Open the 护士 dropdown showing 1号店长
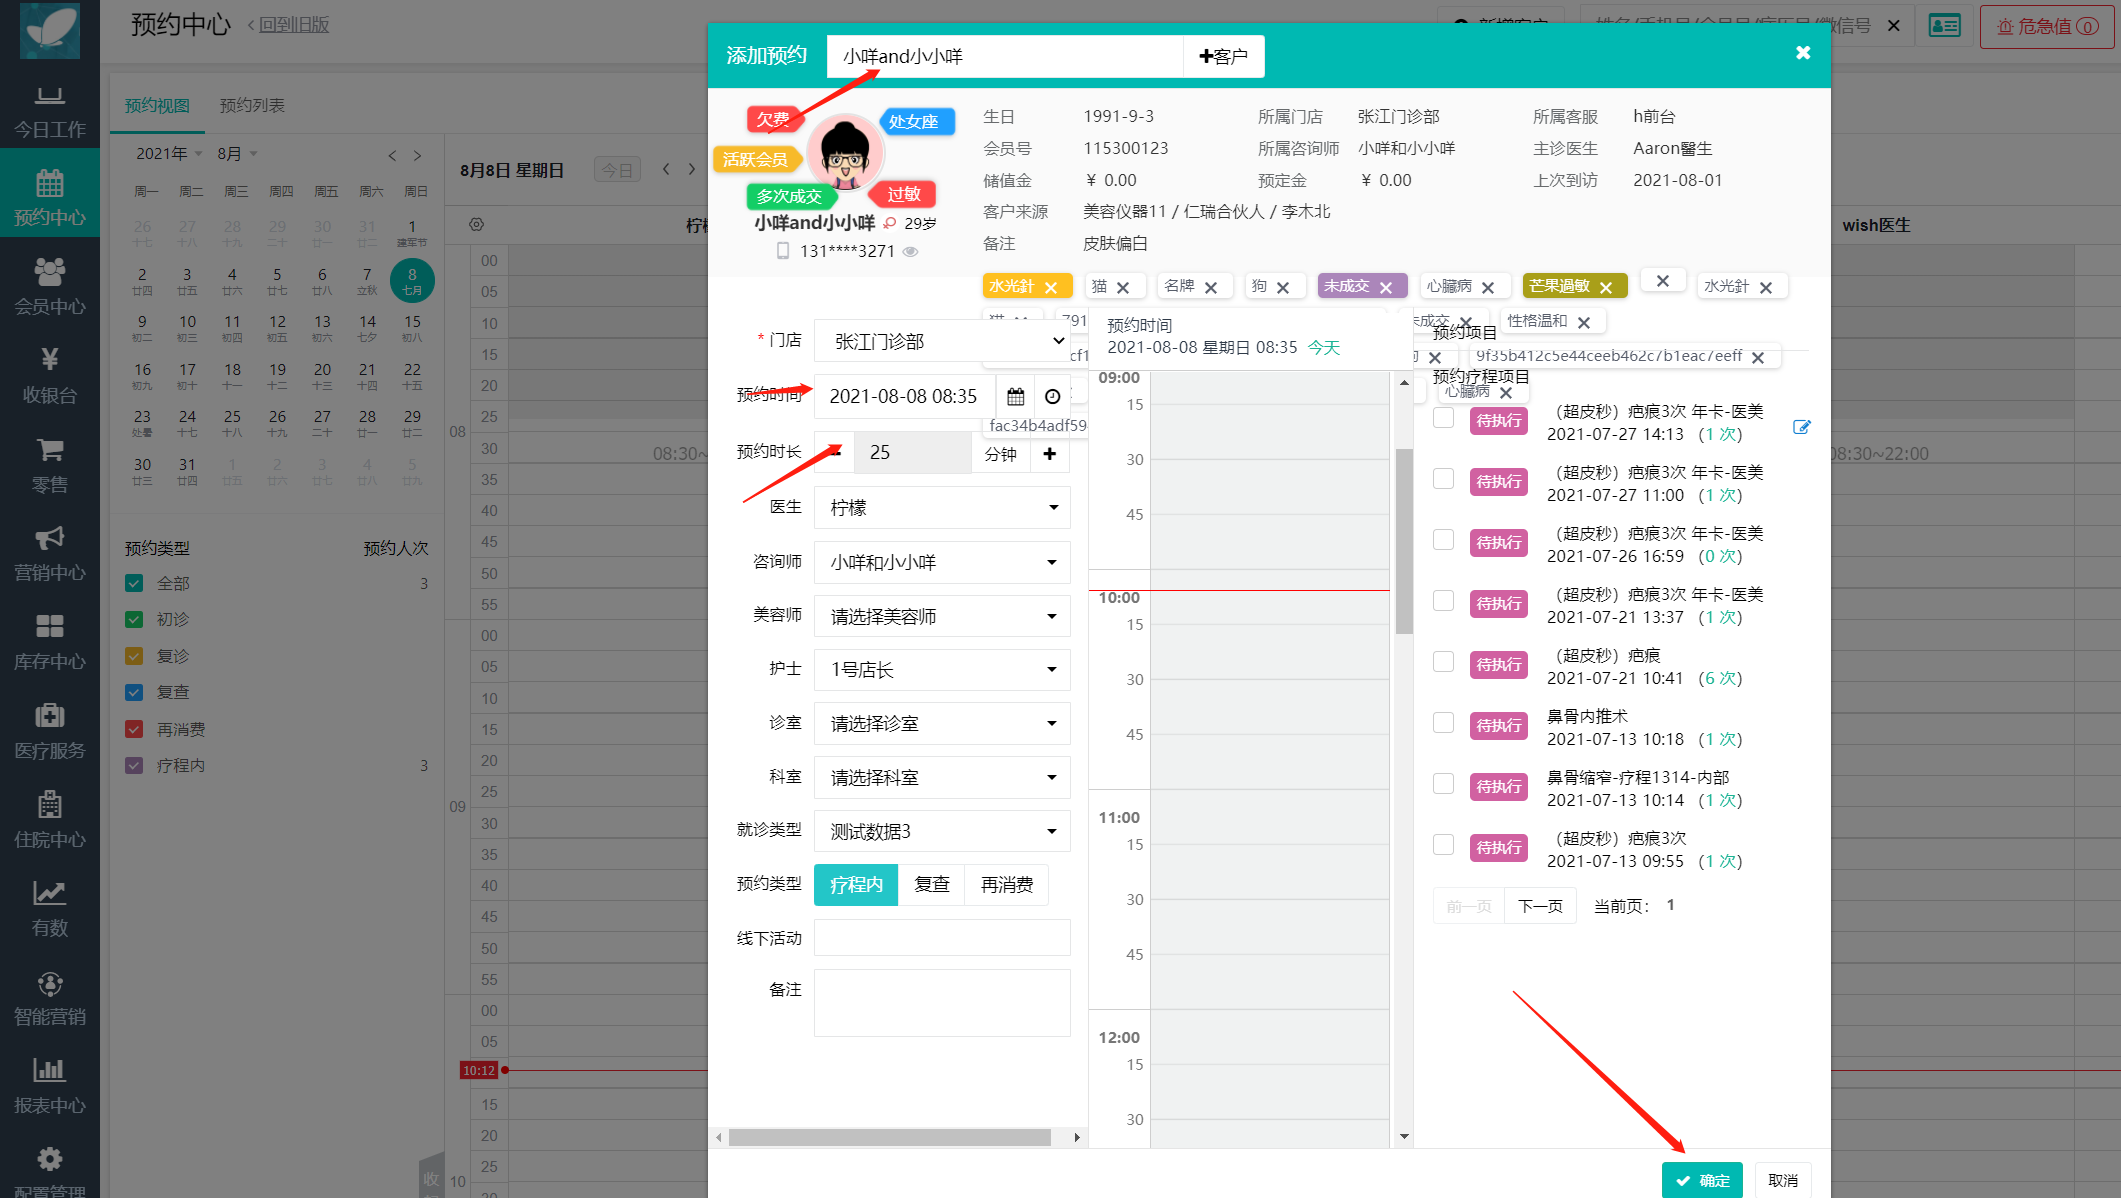 tap(942, 670)
